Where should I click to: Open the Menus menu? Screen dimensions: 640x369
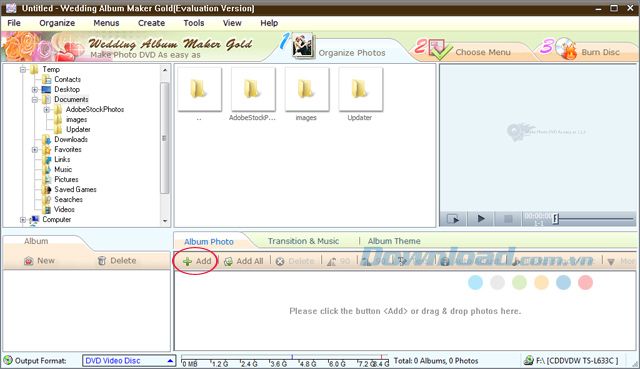tap(106, 23)
